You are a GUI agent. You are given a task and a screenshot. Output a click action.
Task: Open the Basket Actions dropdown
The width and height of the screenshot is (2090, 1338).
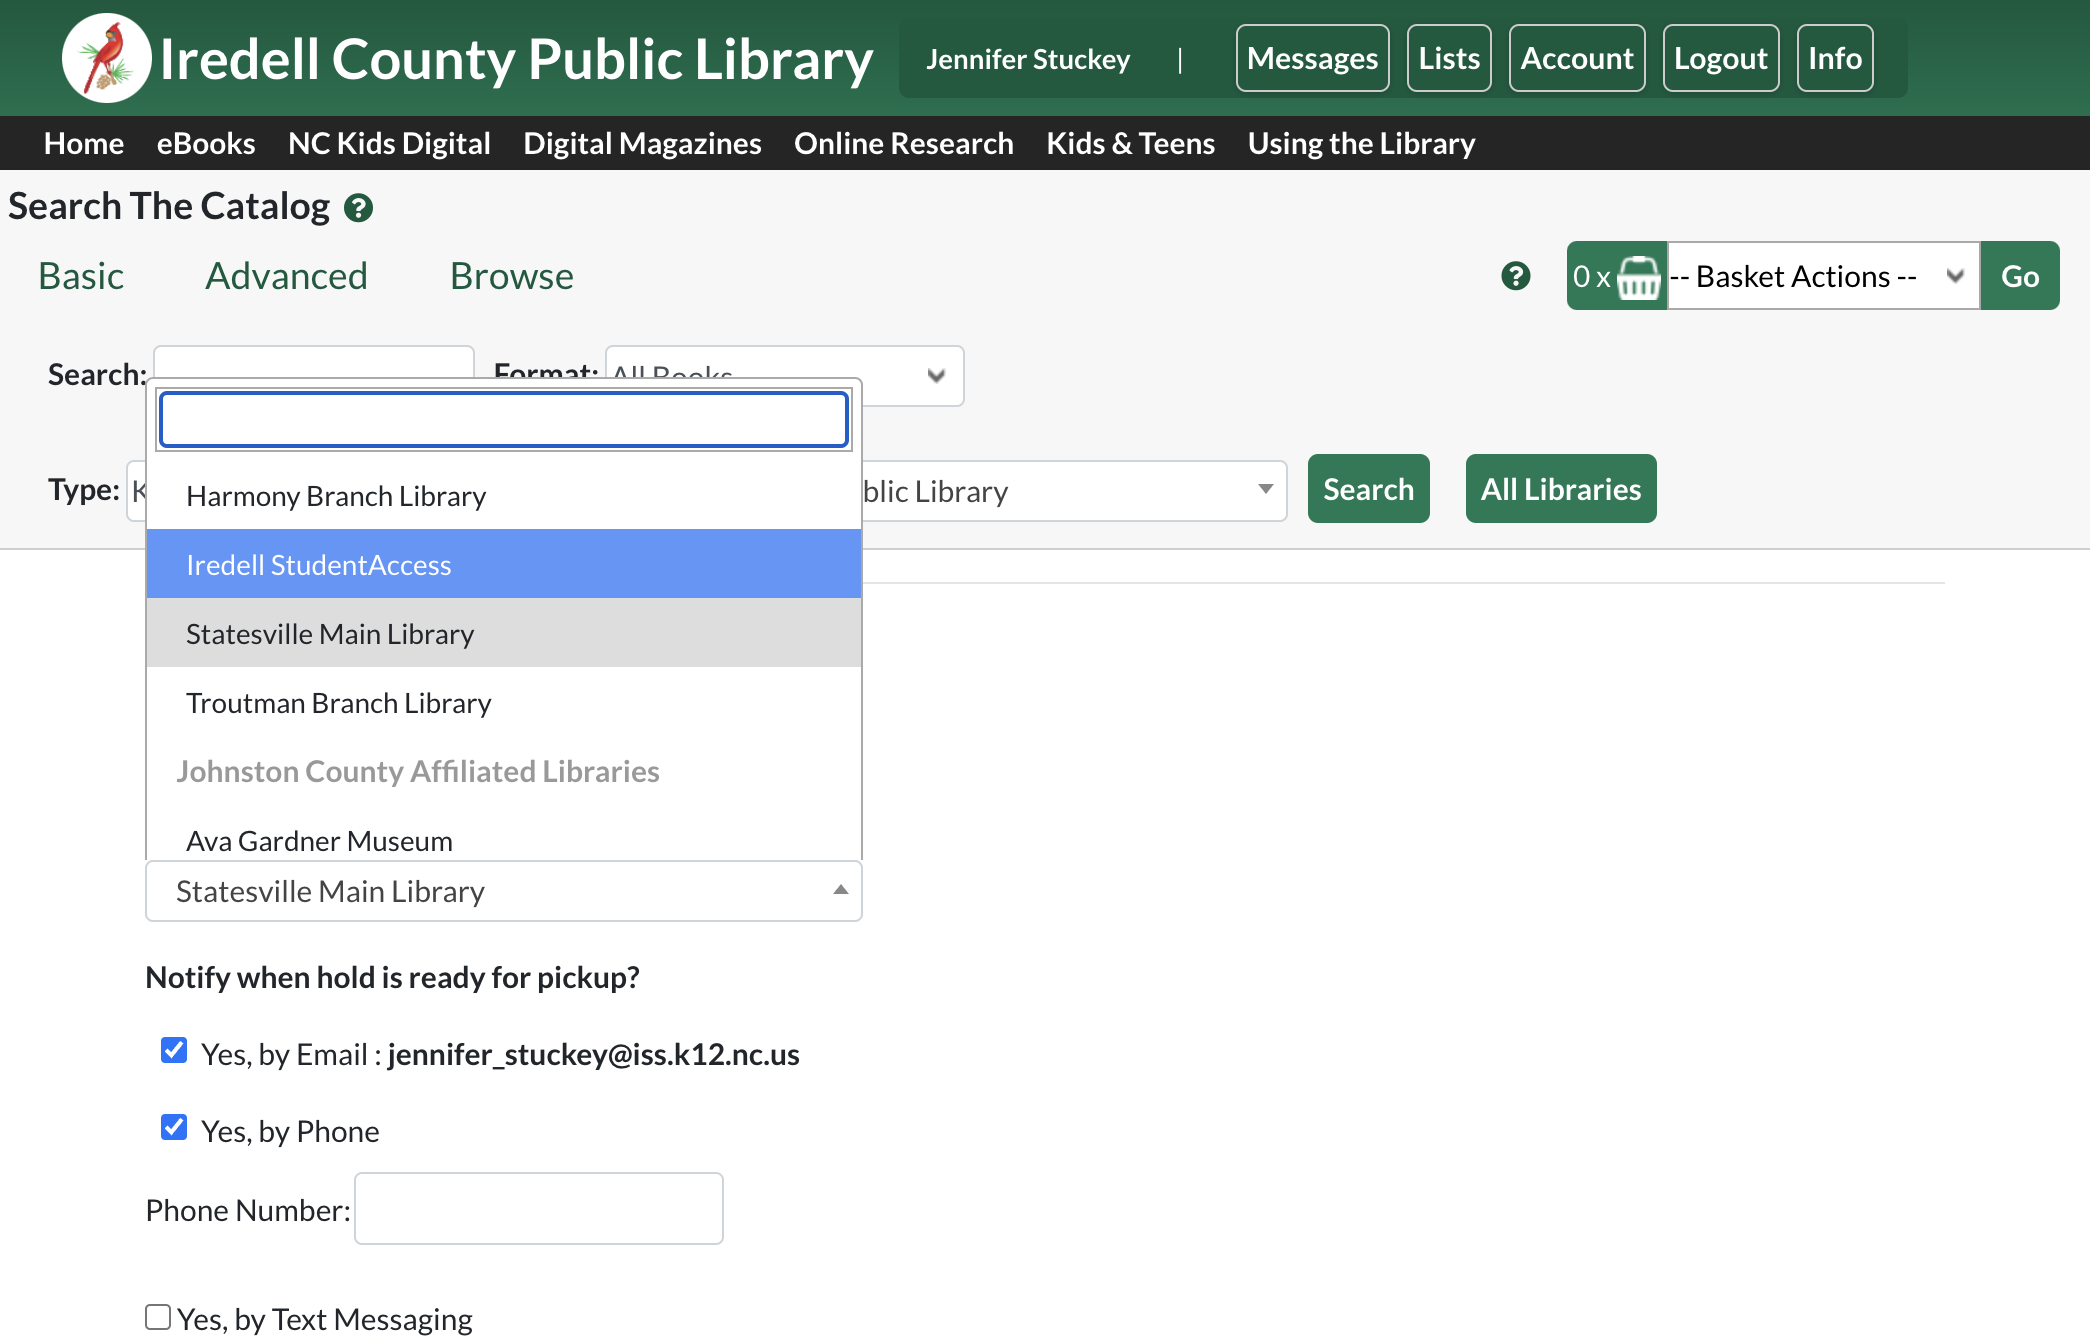click(1823, 276)
